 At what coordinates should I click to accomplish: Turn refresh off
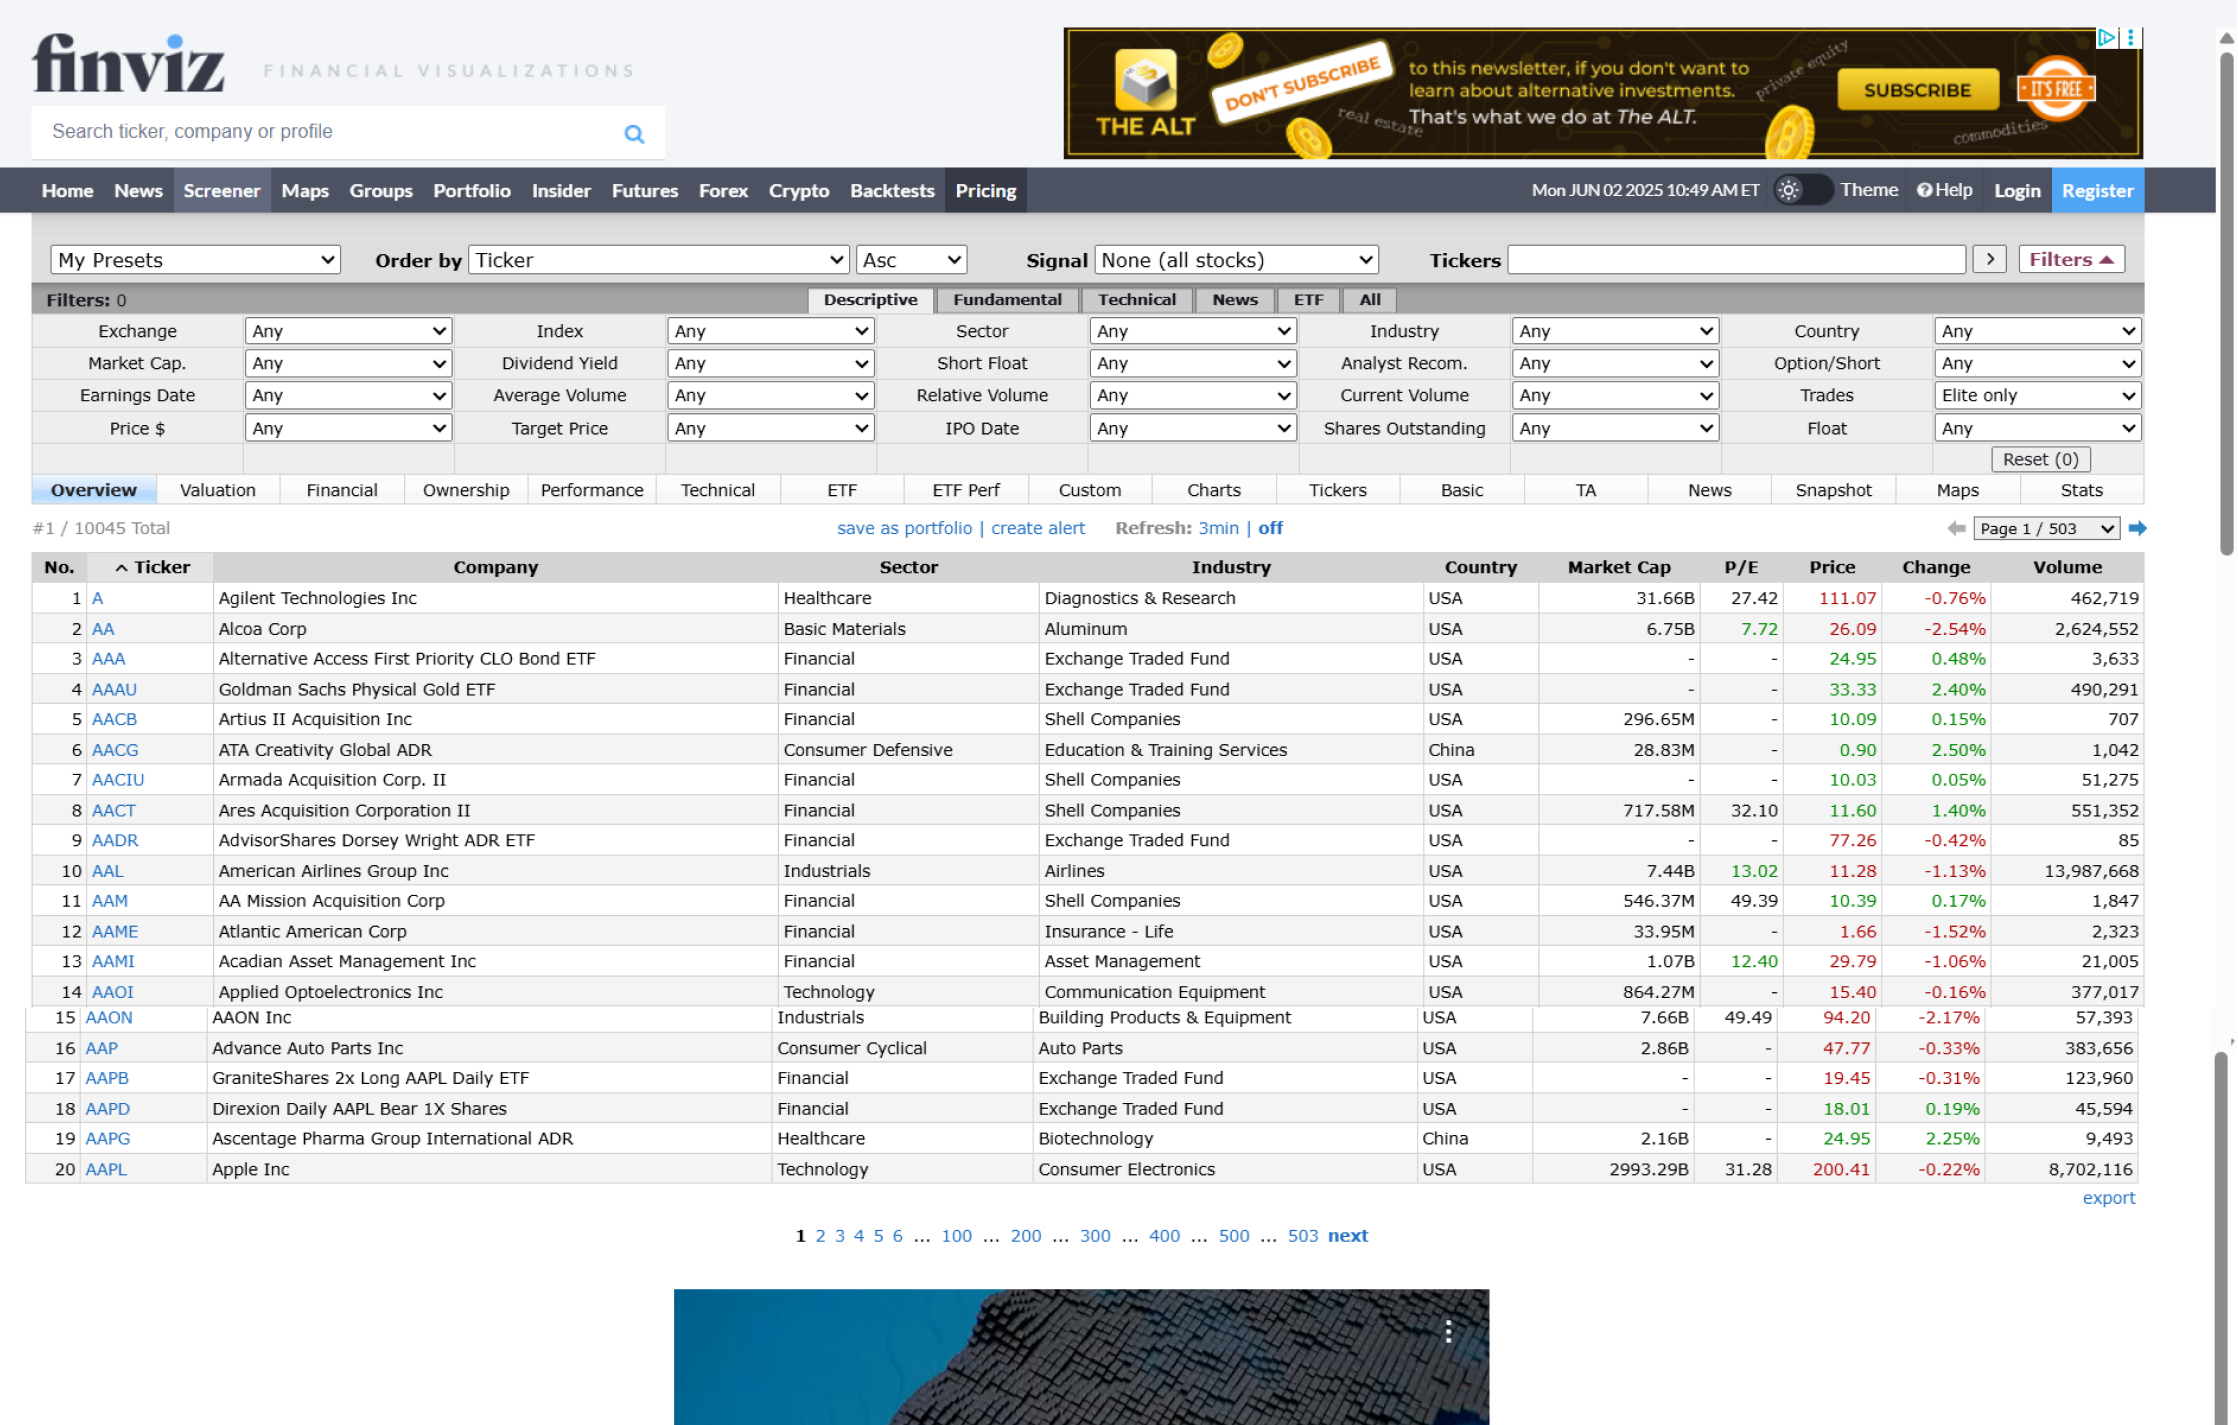click(1270, 528)
